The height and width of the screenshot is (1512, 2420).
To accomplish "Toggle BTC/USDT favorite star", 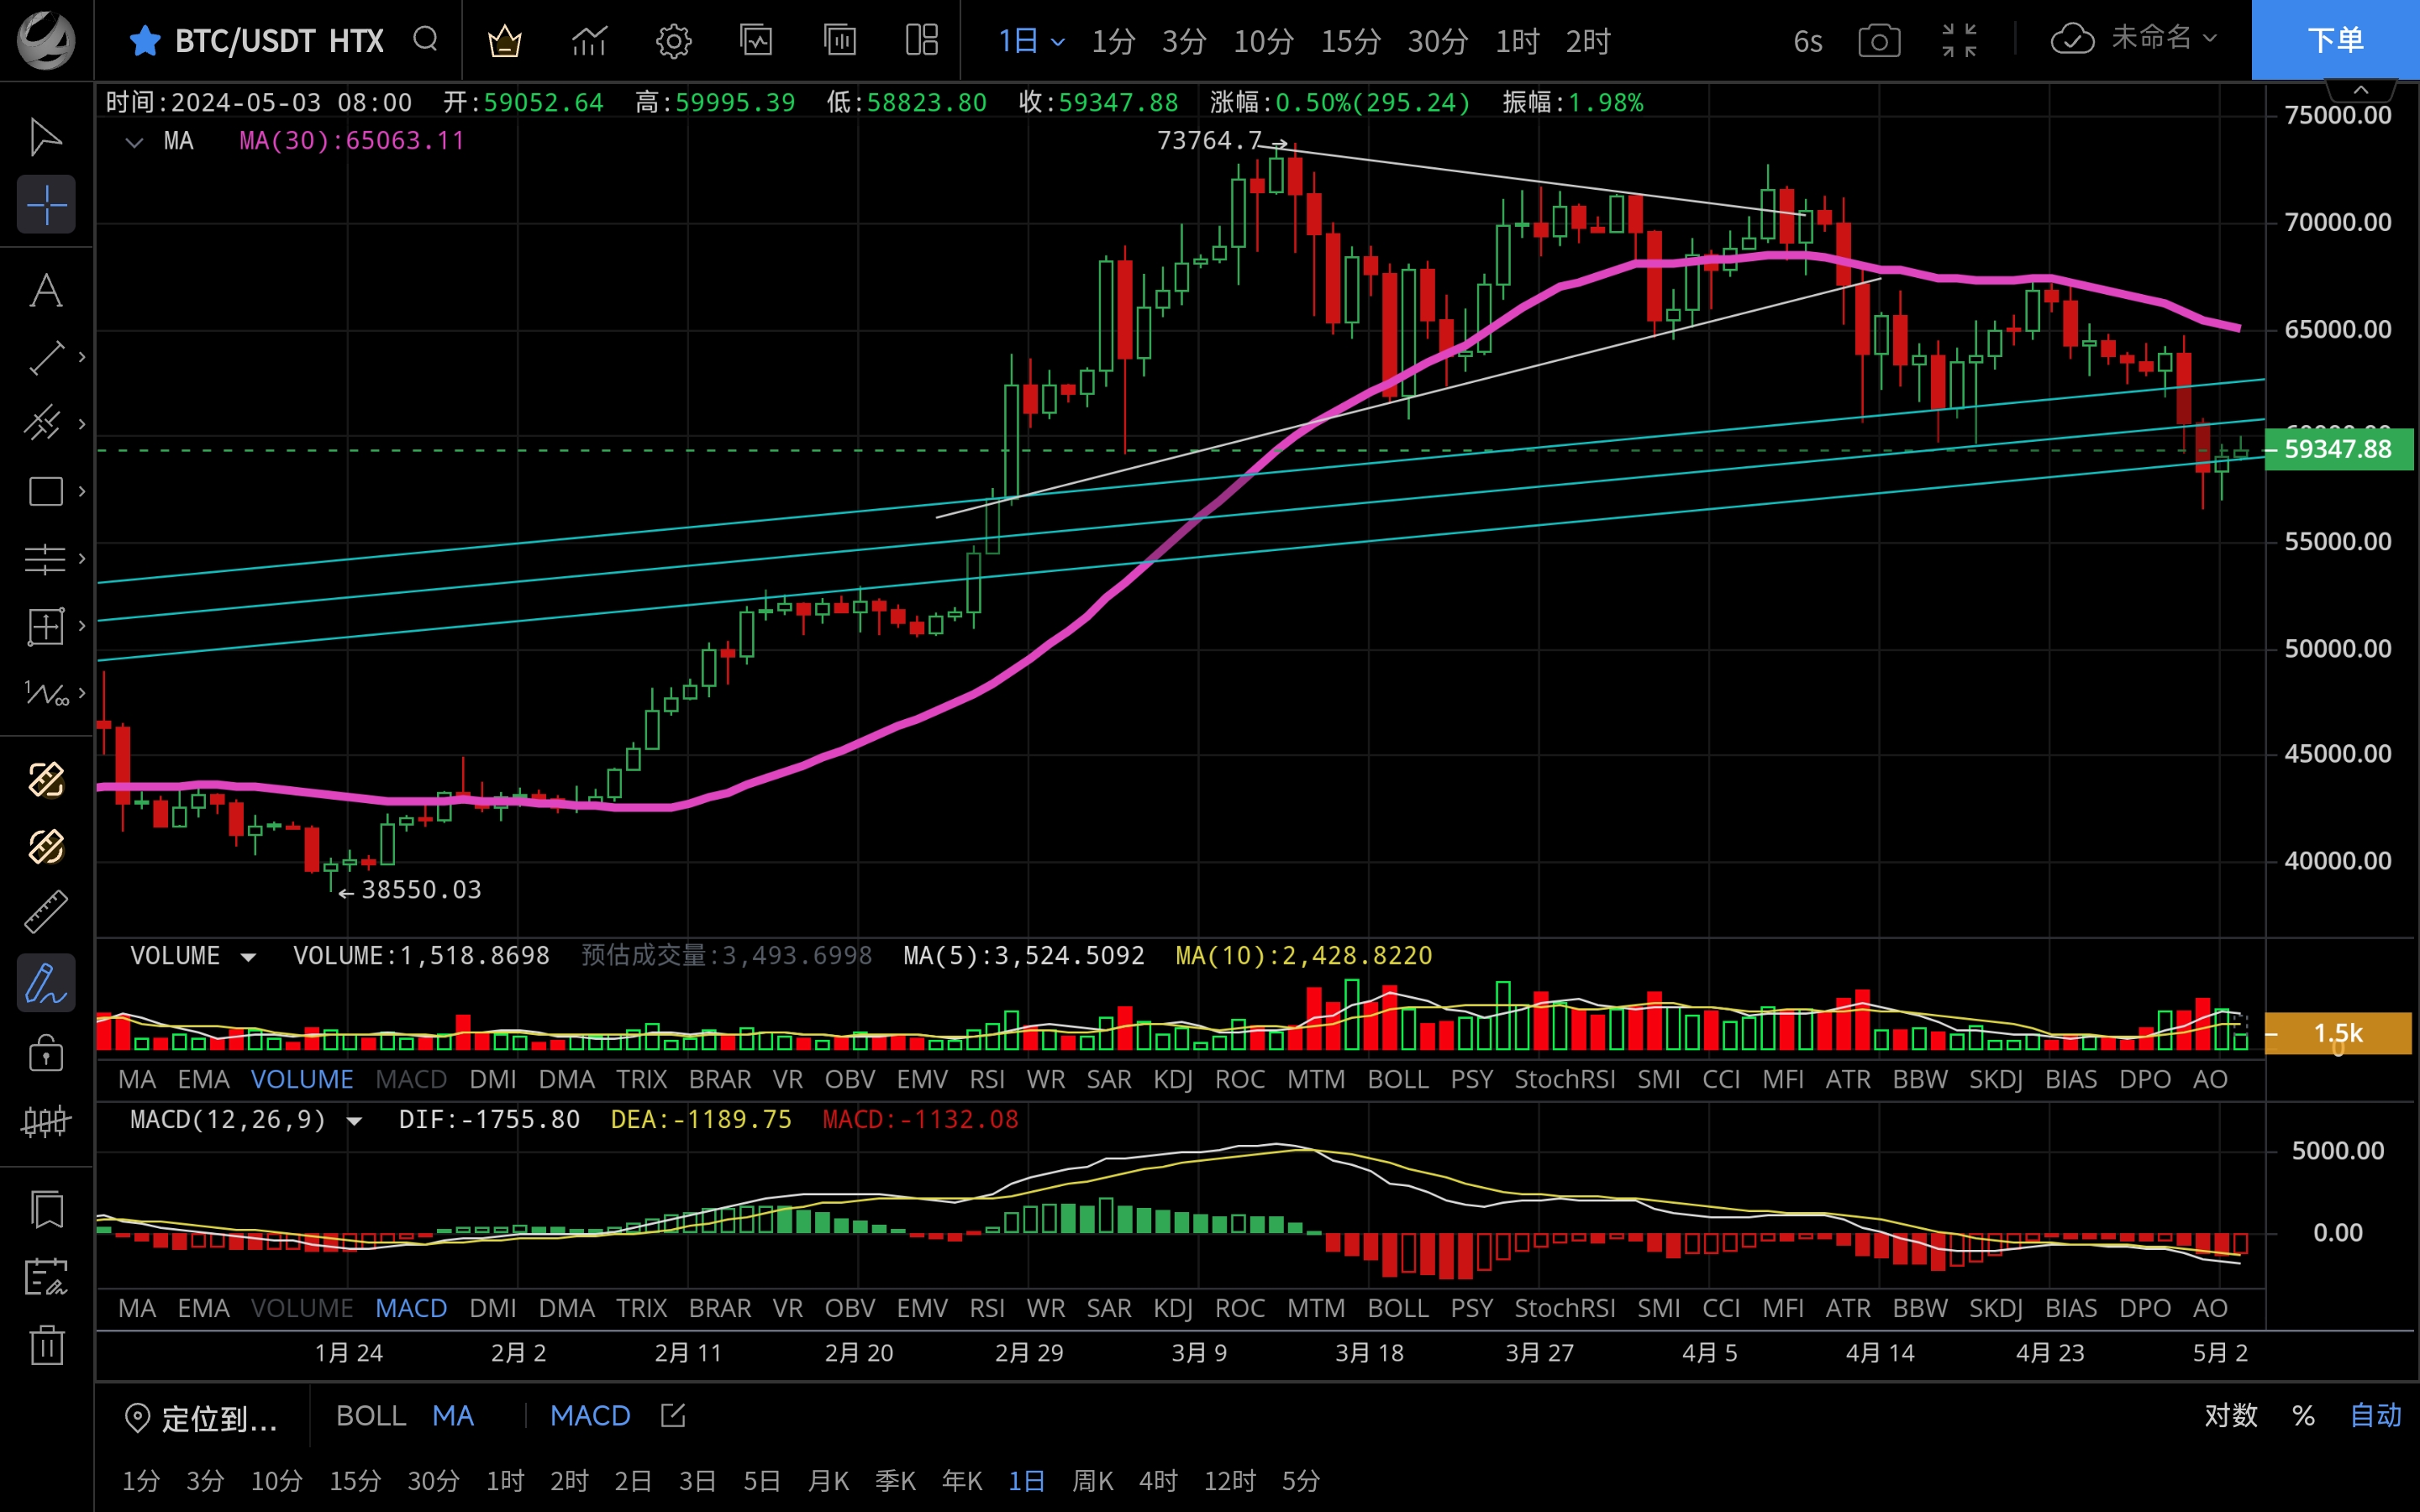I will pyautogui.click(x=145, y=41).
